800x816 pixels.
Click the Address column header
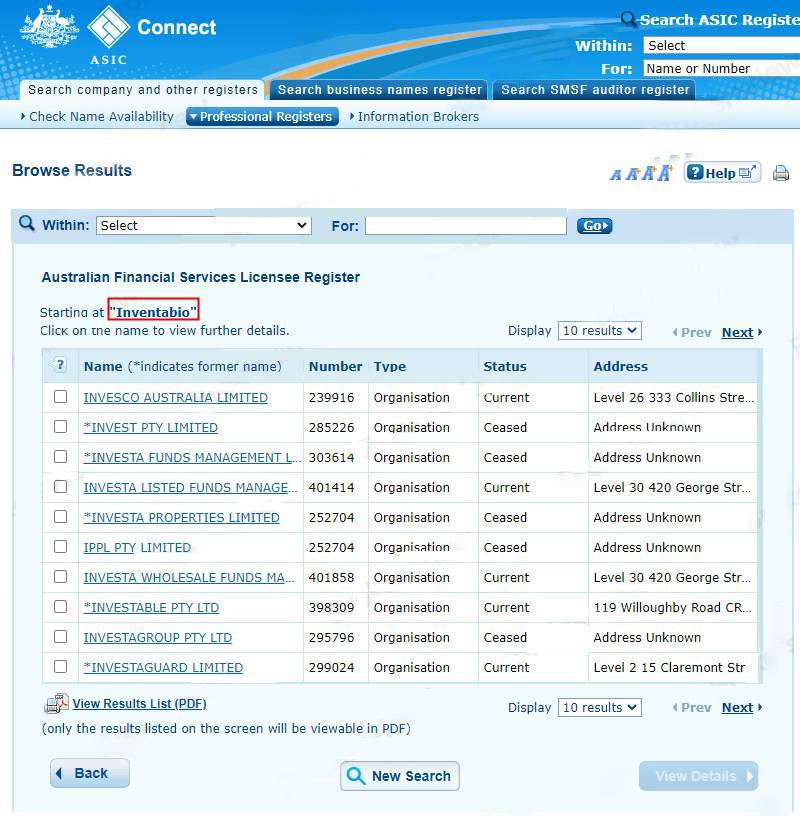coord(621,366)
